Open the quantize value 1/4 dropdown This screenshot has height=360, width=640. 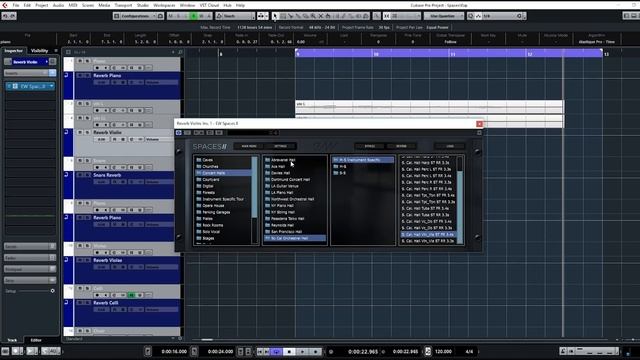click(x=503, y=16)
